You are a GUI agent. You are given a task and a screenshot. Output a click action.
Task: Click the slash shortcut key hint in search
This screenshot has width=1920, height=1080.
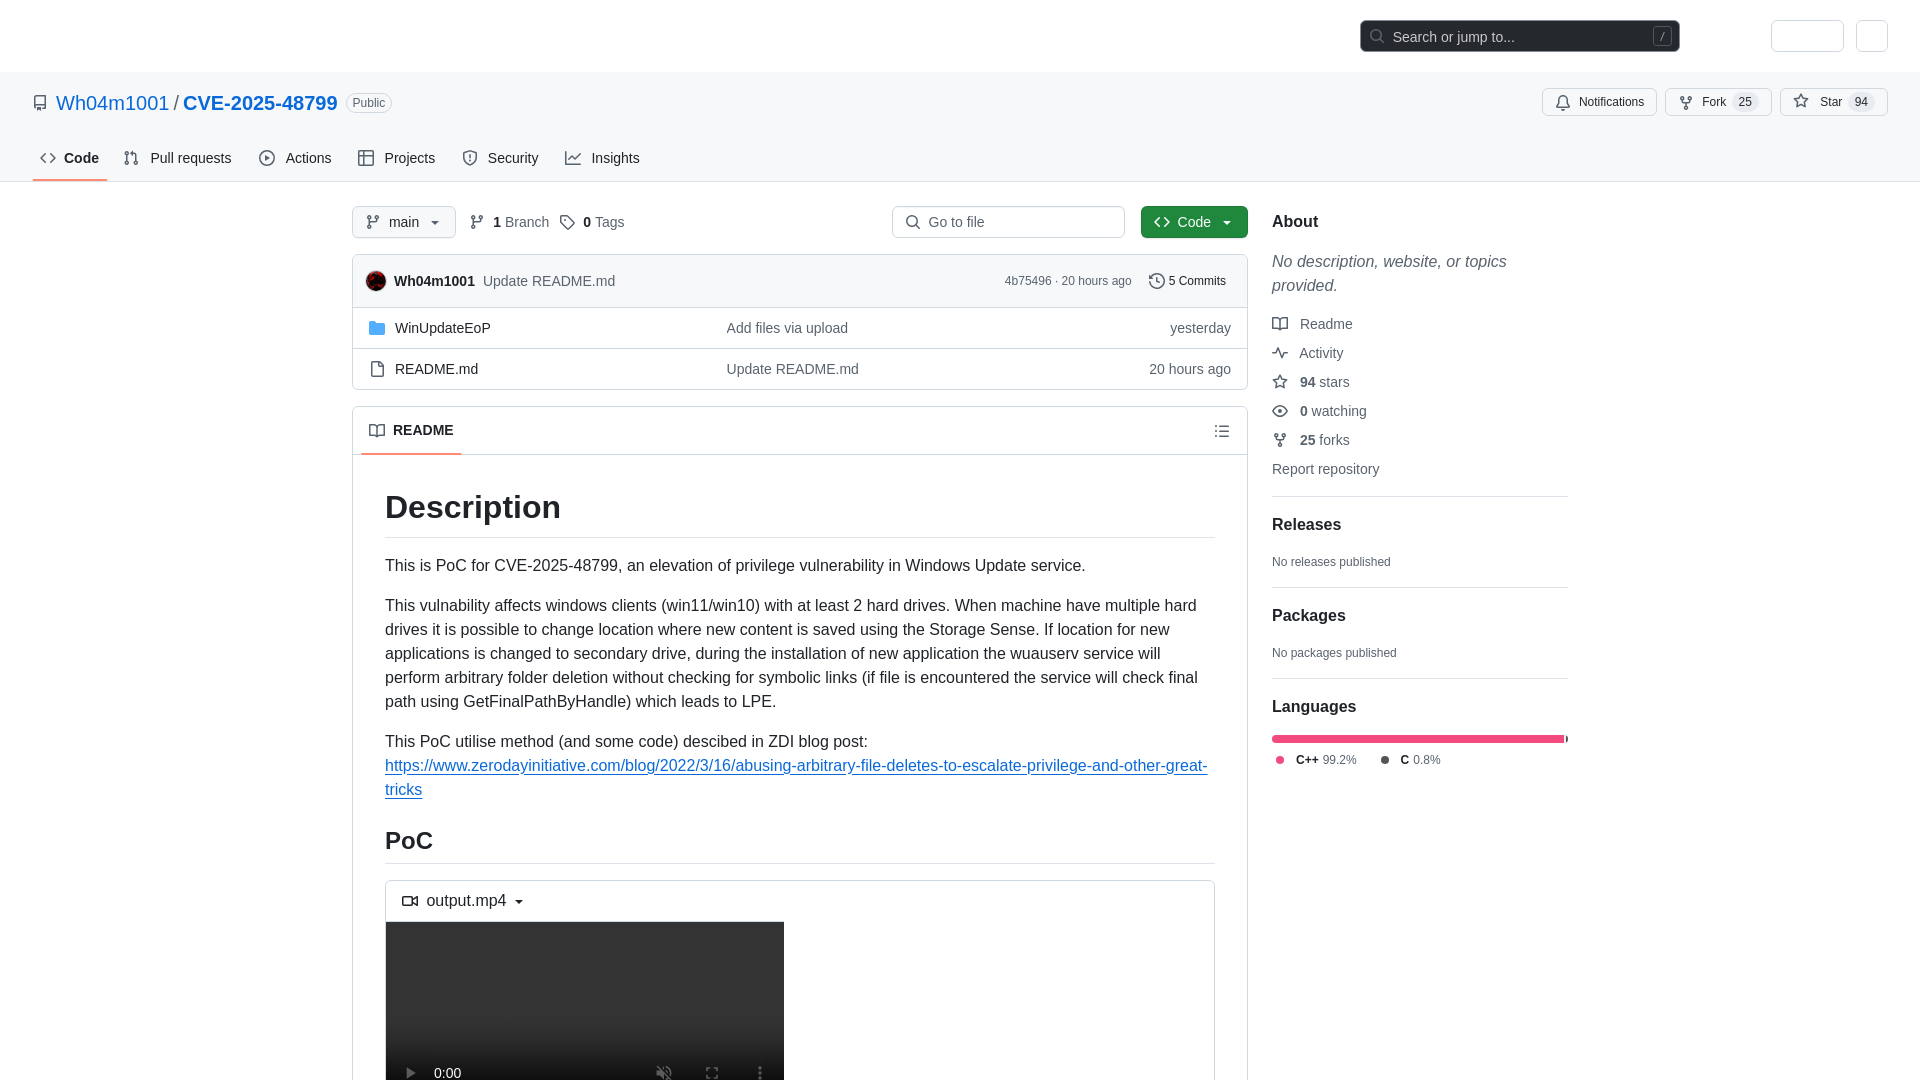pyautogui.click(x=1662, y=36)
